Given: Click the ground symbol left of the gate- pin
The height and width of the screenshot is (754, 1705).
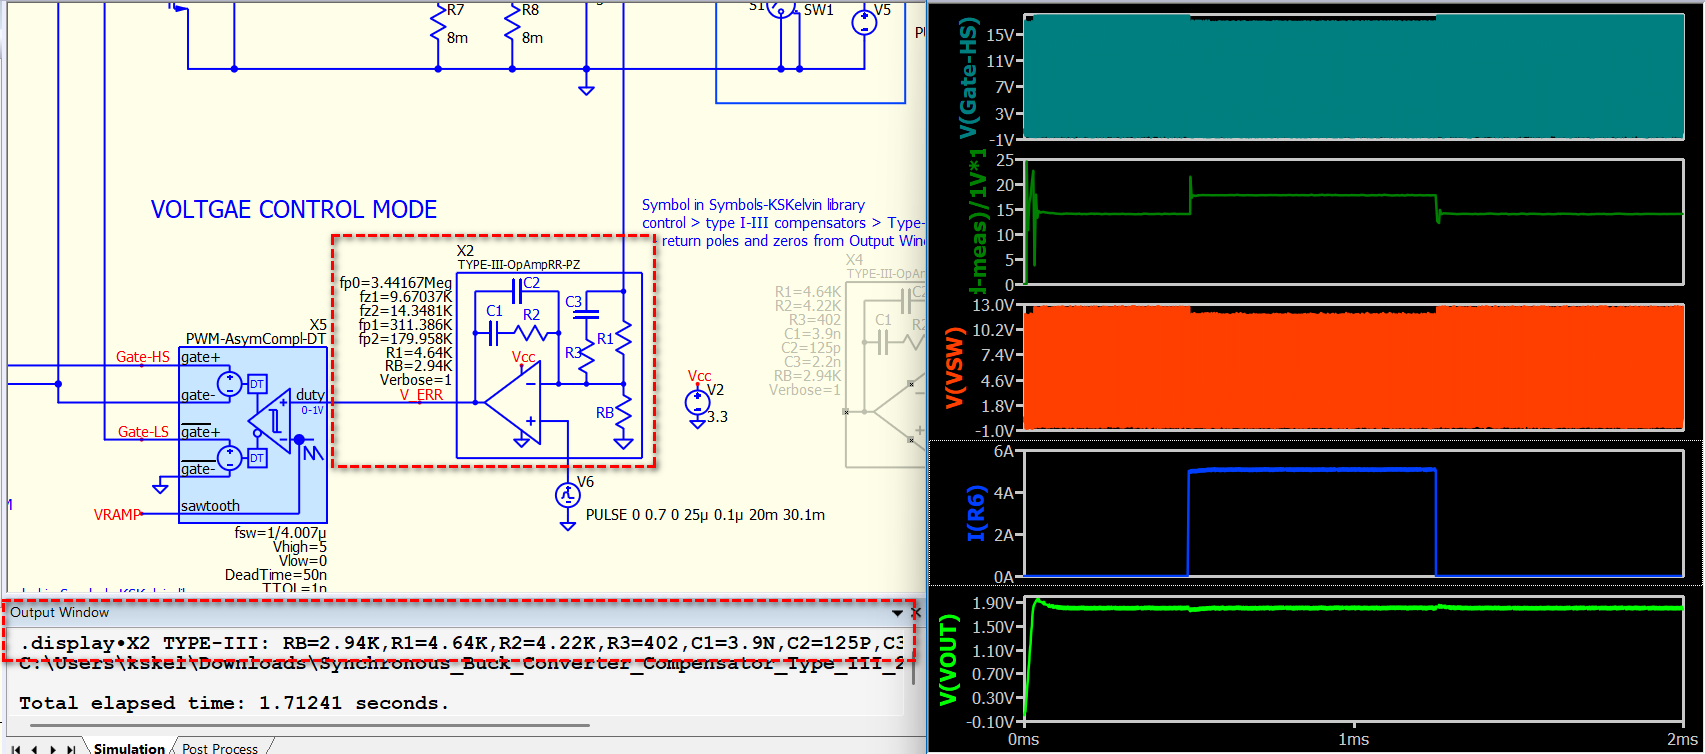Looking at the screenshot, I should click(160, 487).
